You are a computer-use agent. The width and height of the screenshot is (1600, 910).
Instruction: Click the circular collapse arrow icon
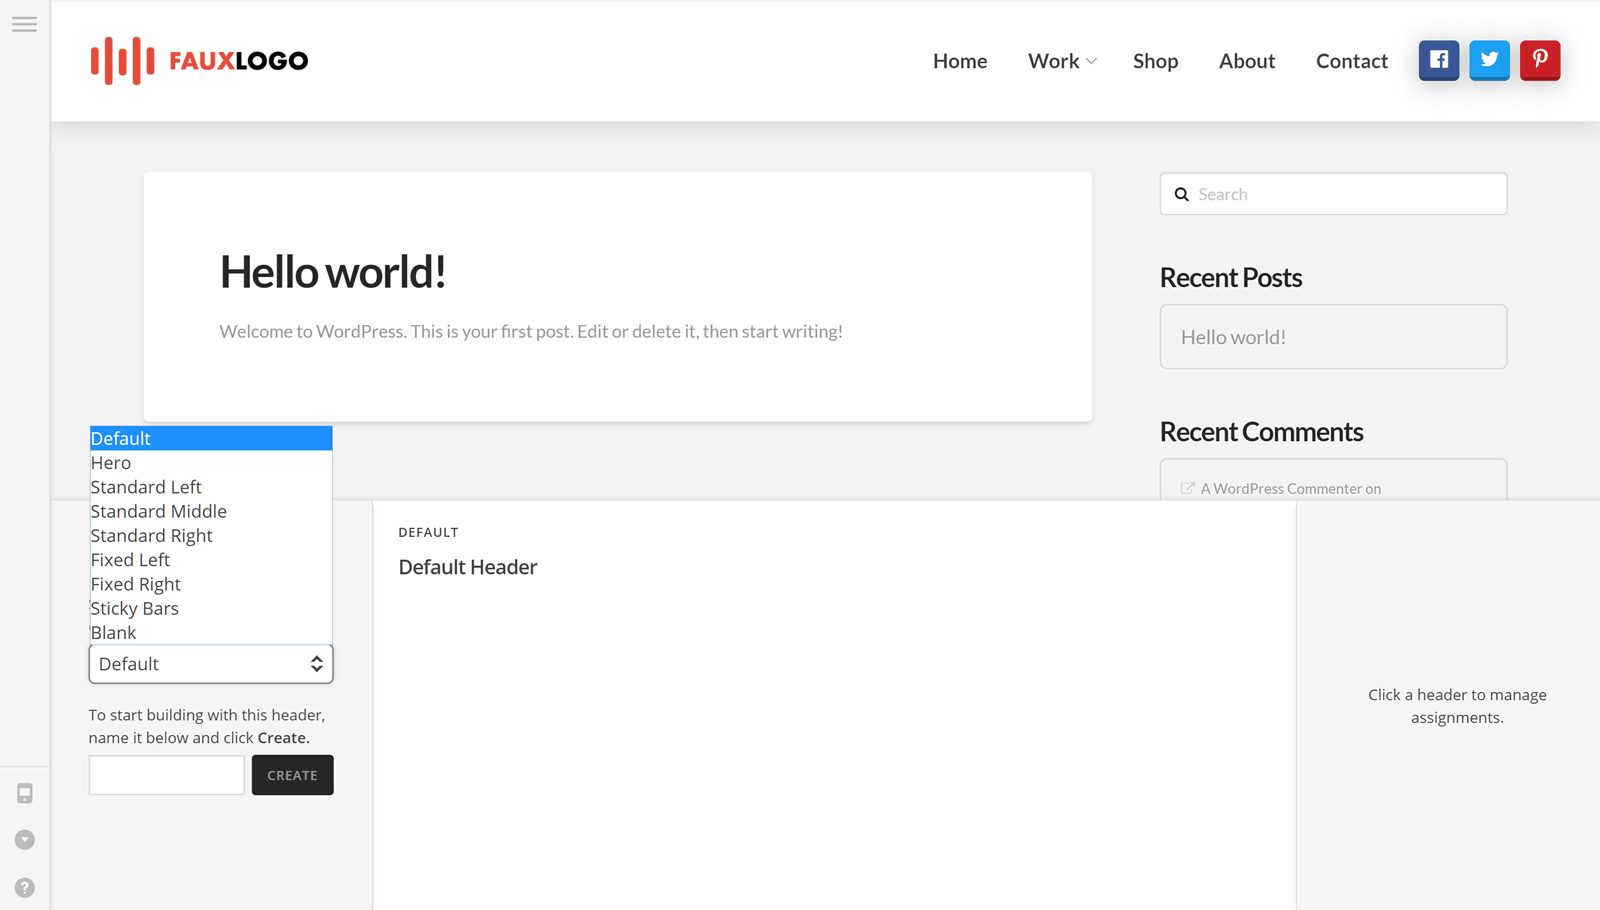(25, 840)
